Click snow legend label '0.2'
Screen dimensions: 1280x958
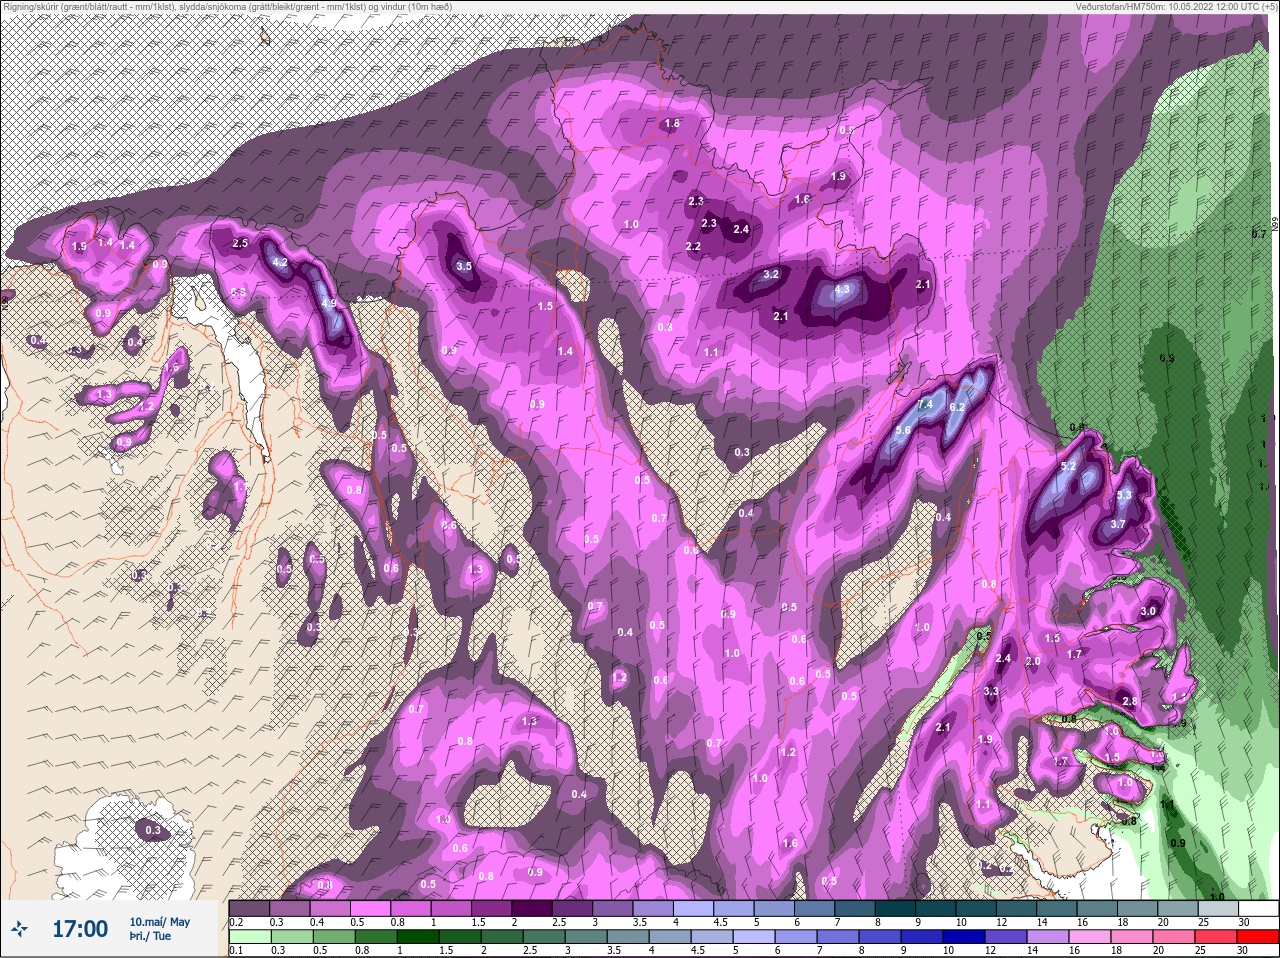coord(237,922)
